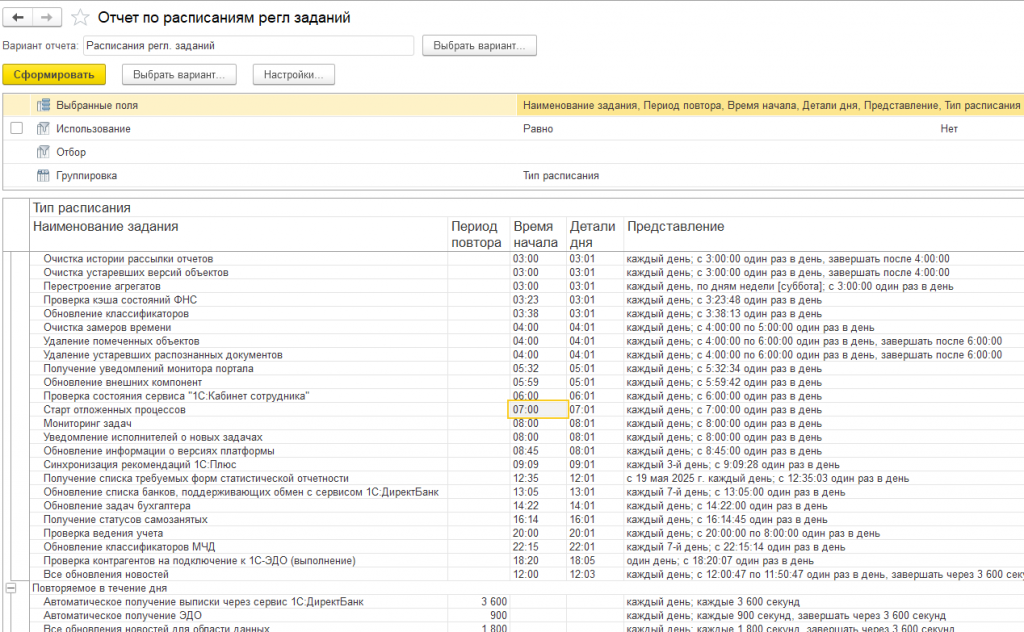Click the каждый 3-й день; с 9:09:28 description

733,465
